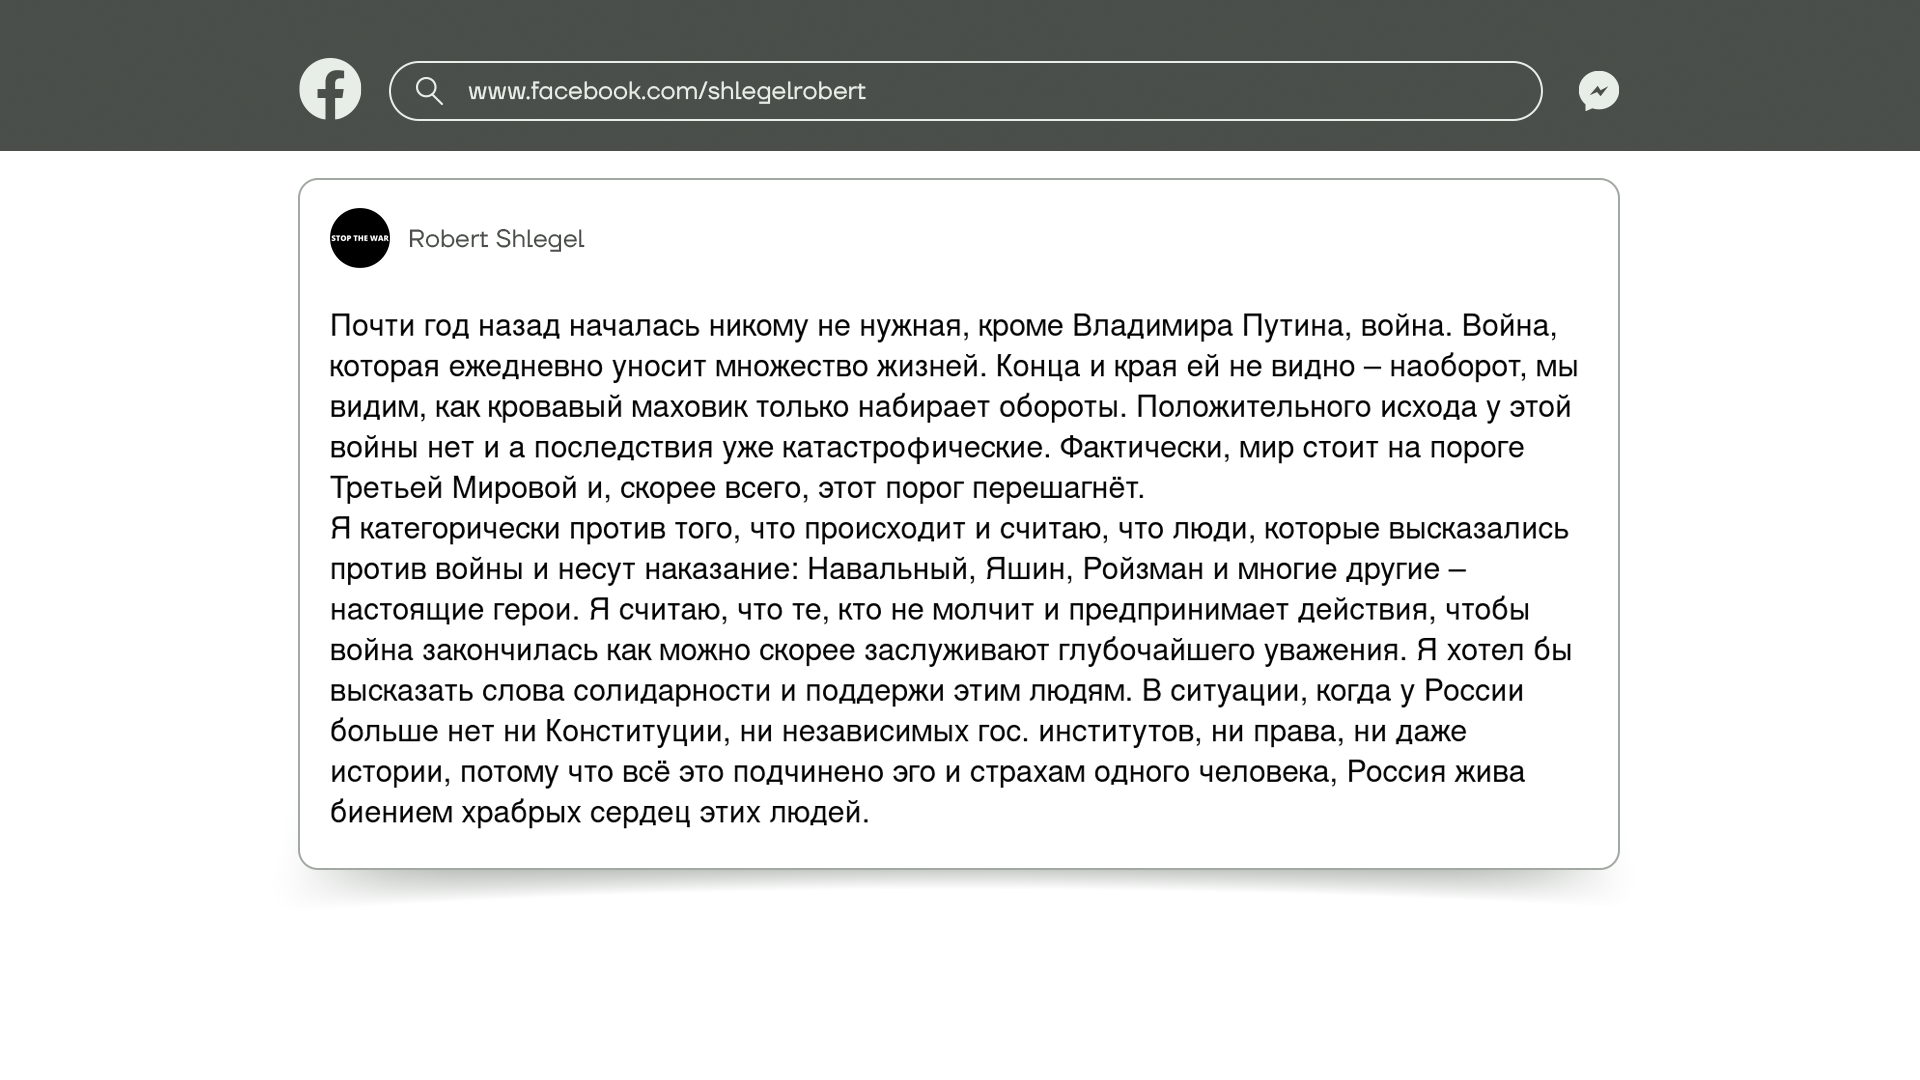Click "Владимира Путина" in the first line
1920x1080 pixels.
1208,326
